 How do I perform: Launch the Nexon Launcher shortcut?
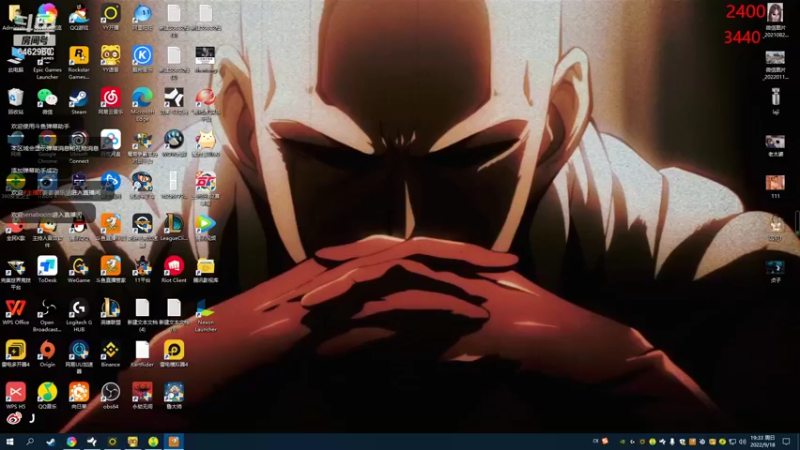tap(206, 315)
